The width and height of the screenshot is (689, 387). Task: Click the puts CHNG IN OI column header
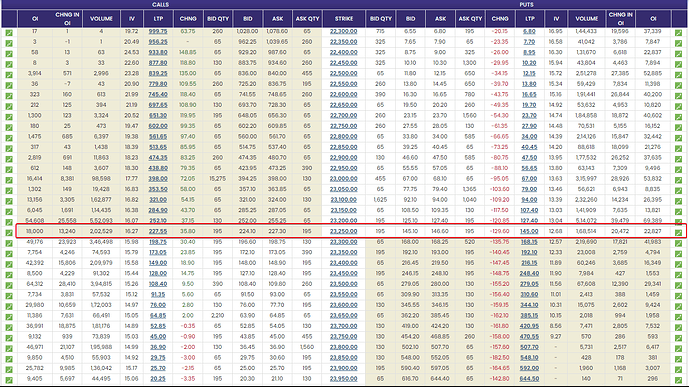coord(620,19)
